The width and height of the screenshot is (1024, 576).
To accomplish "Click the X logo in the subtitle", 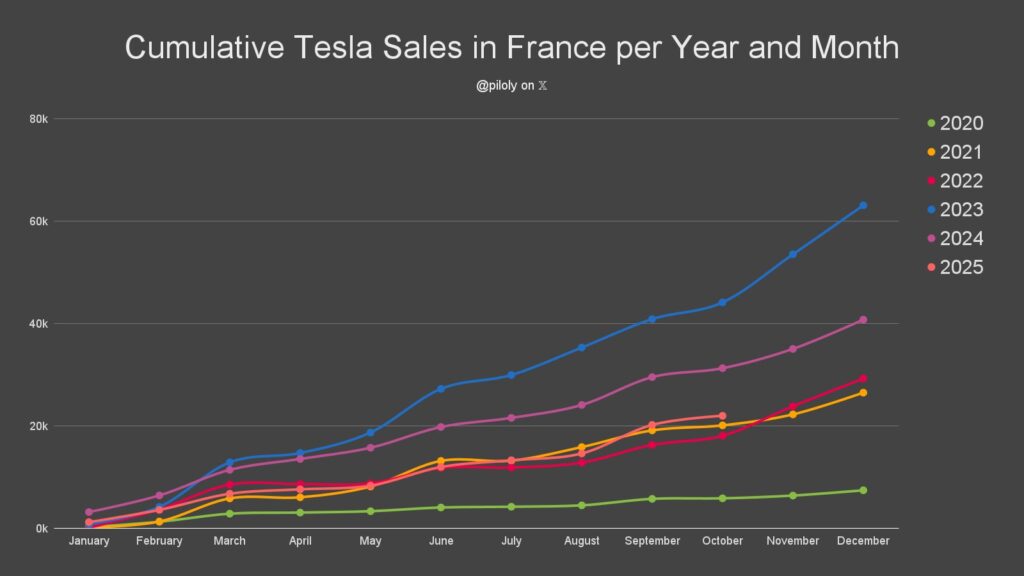I will (542, 86).
